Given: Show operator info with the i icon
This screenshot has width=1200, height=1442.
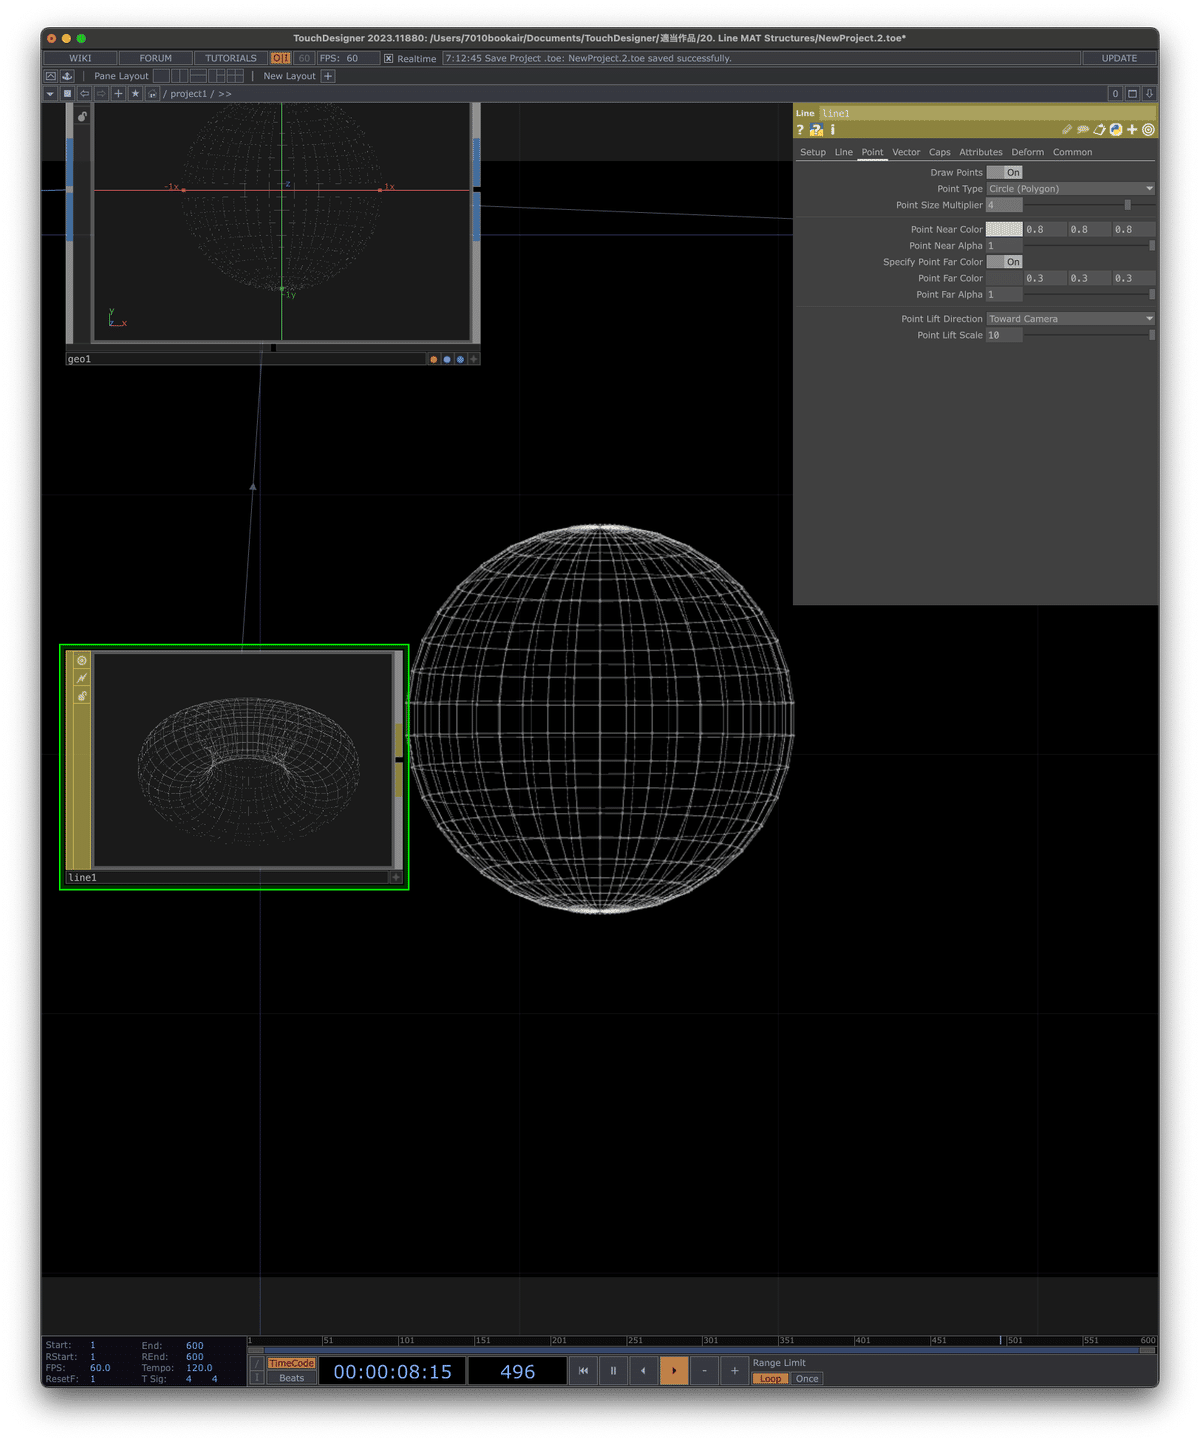Looking at the screenshot, I should pyautogui.click(x=832, y=130).
